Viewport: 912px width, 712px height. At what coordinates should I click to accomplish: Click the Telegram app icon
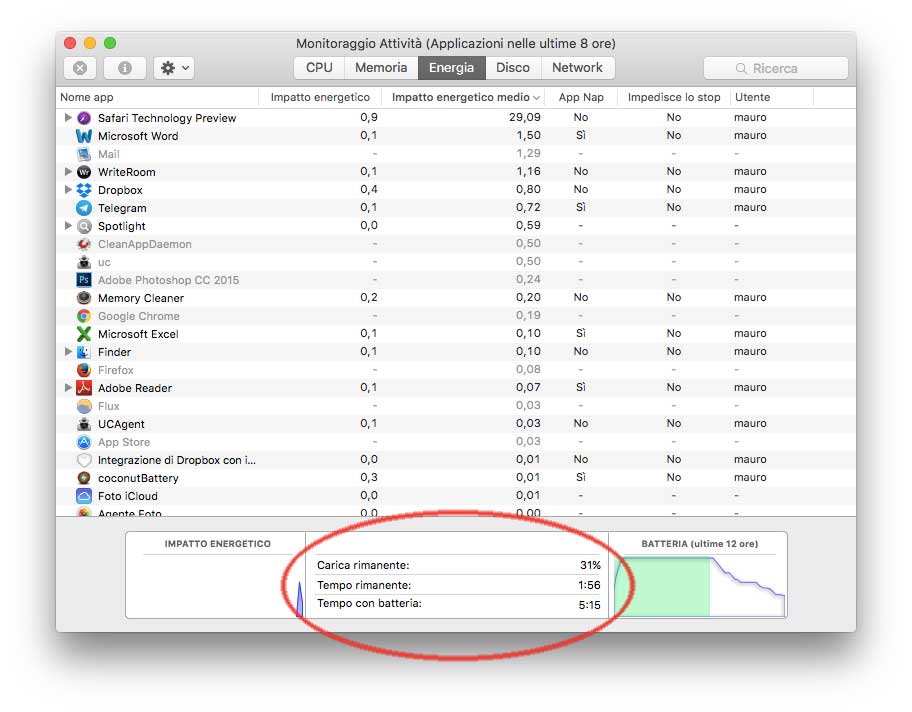pyautogui.click(x=84, y=208)
